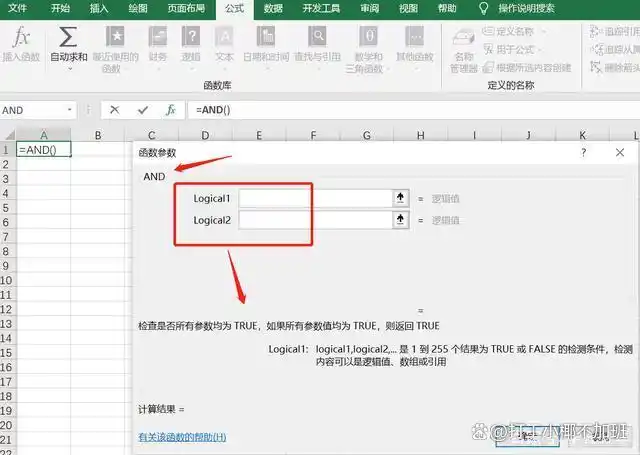Switch to the 绘图 ribbon tab
Screen dimensions: 640x455
pyautogui.click(x=138, y=8)
